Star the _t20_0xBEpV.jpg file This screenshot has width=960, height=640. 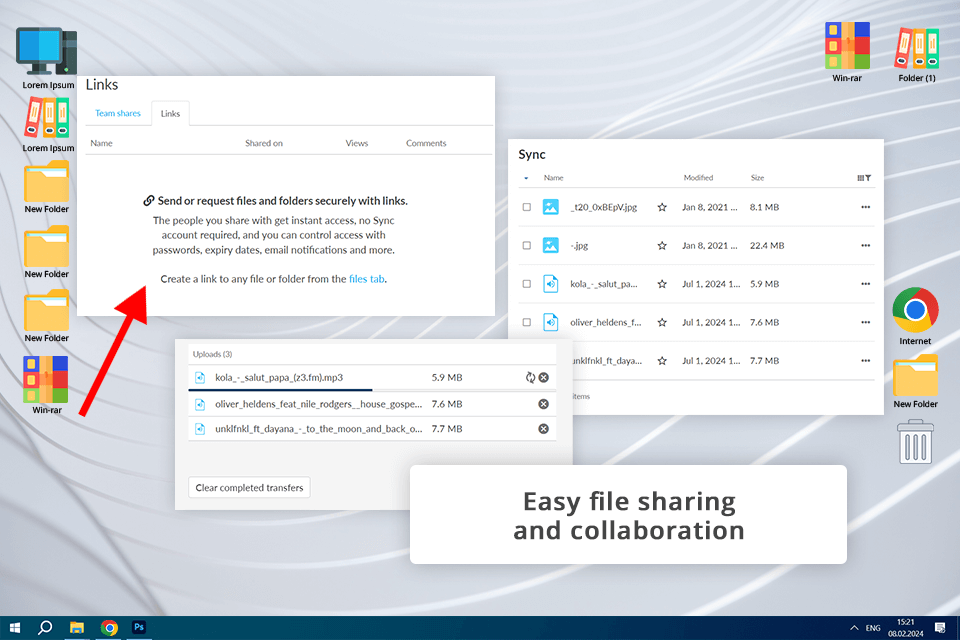pyautogui.click(x=662, y=208)
